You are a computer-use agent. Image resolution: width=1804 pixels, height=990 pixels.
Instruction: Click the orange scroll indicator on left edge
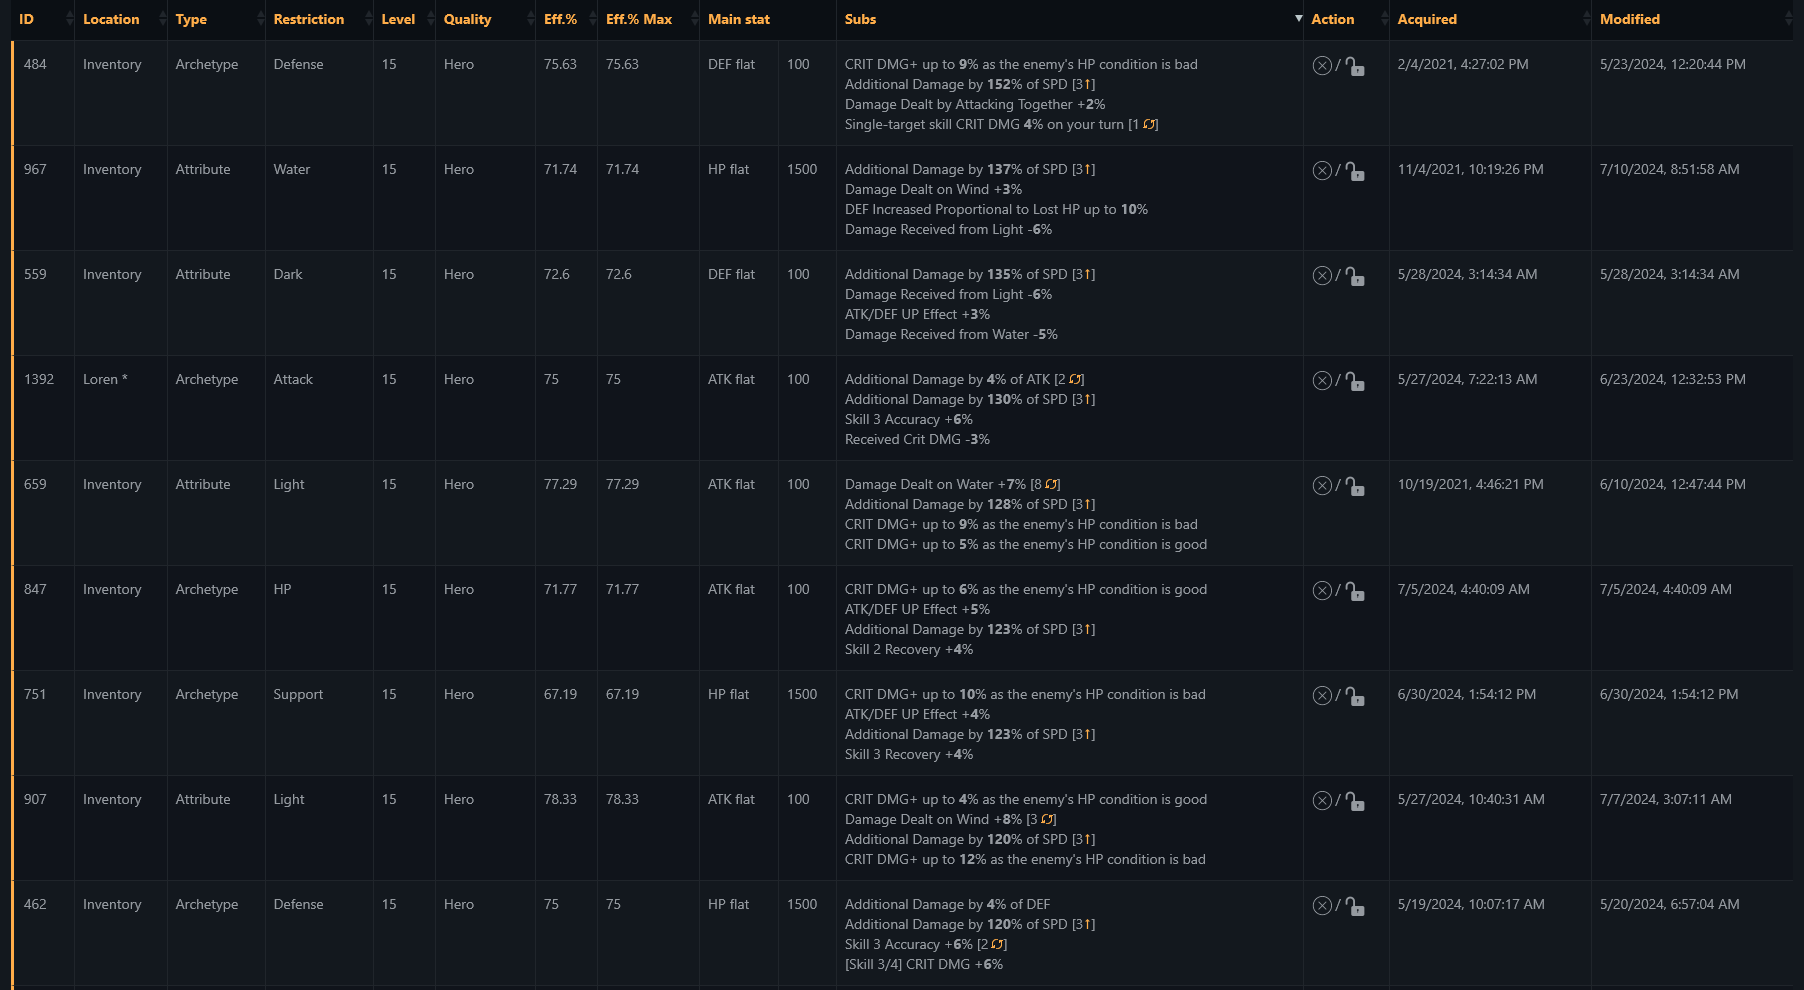click(x=12, y=515)
